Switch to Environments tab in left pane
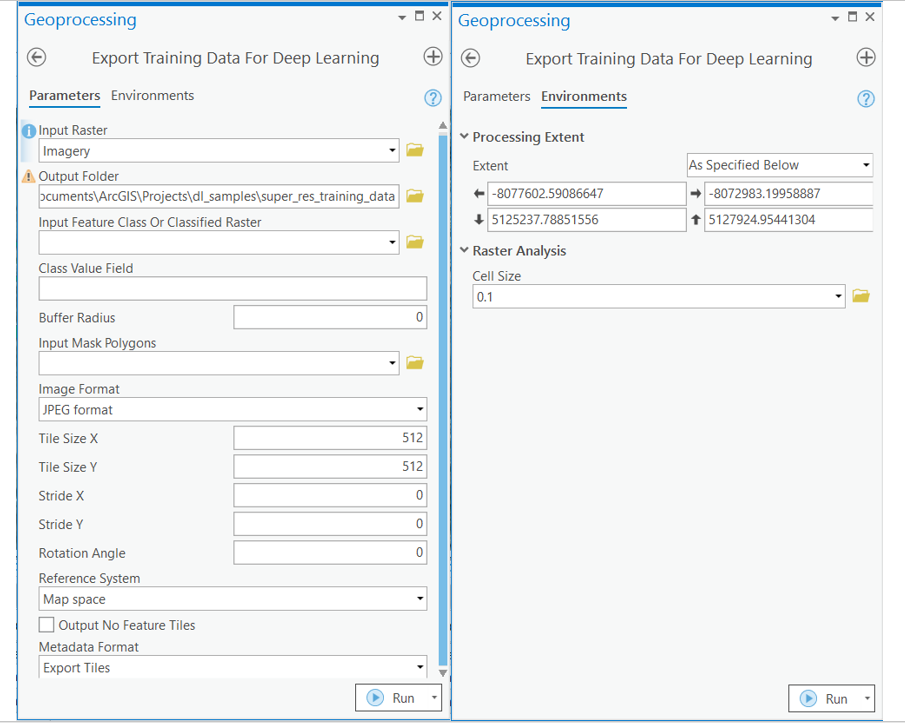This screenshot has height=723, width=905. (x=152, y=96)
